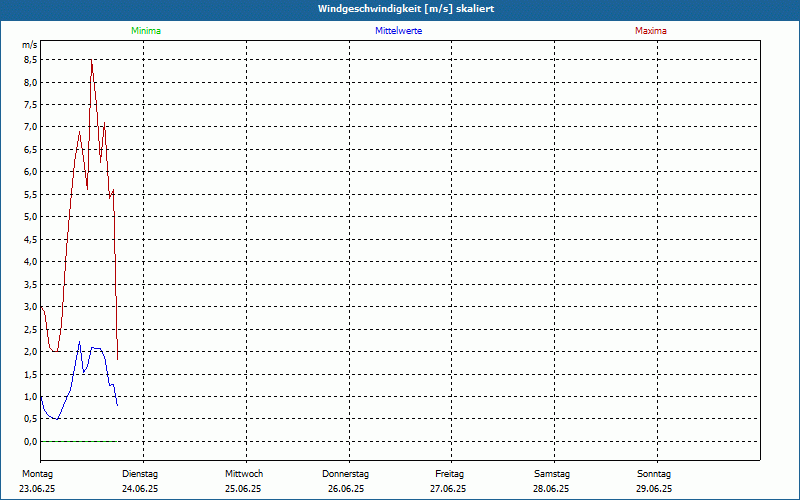This screenshot has height=500, width=800.
Task: Select the blue 'Mittelwerte' legend label
Action: [398, 31]
